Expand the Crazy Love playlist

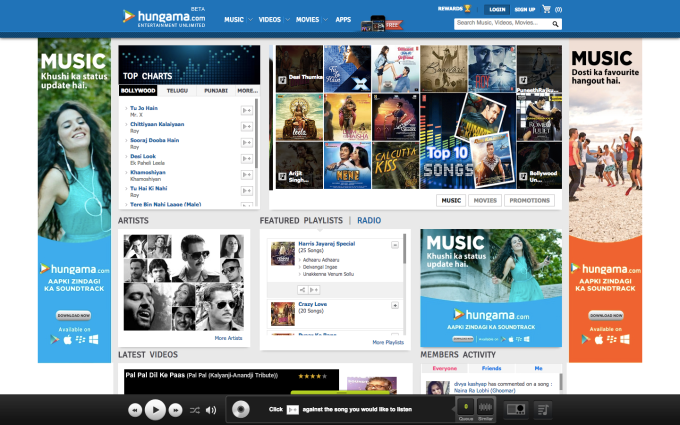395,305
